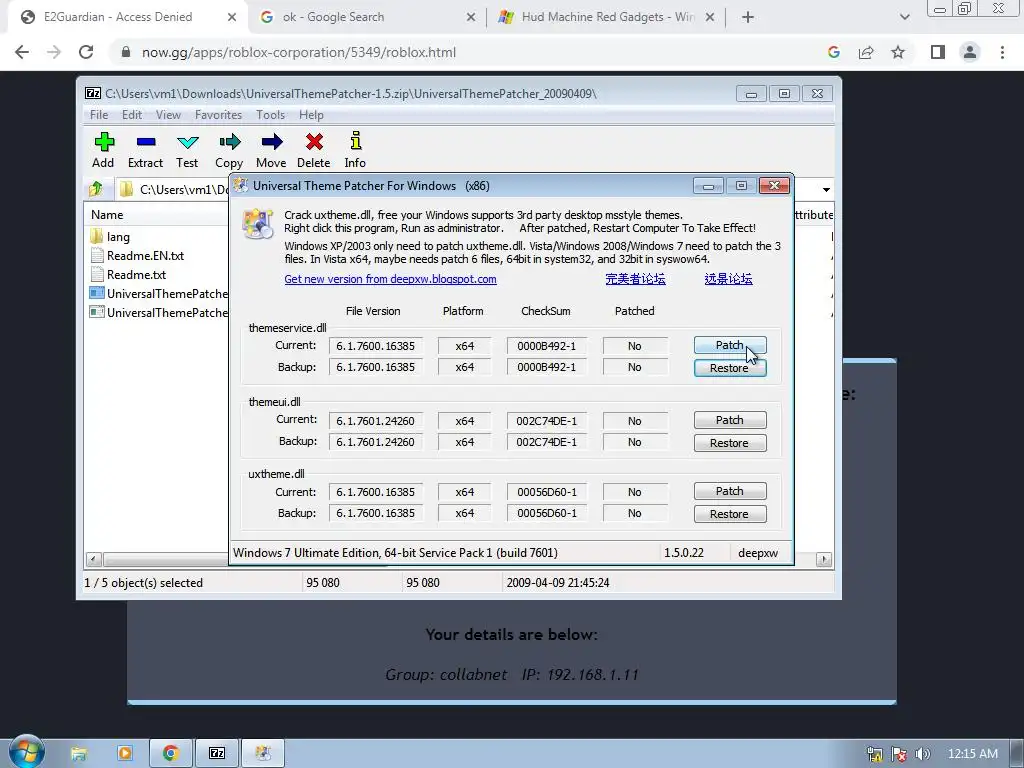
Task: Patch uxtheme.dll
Action: [x=730, y=491]
